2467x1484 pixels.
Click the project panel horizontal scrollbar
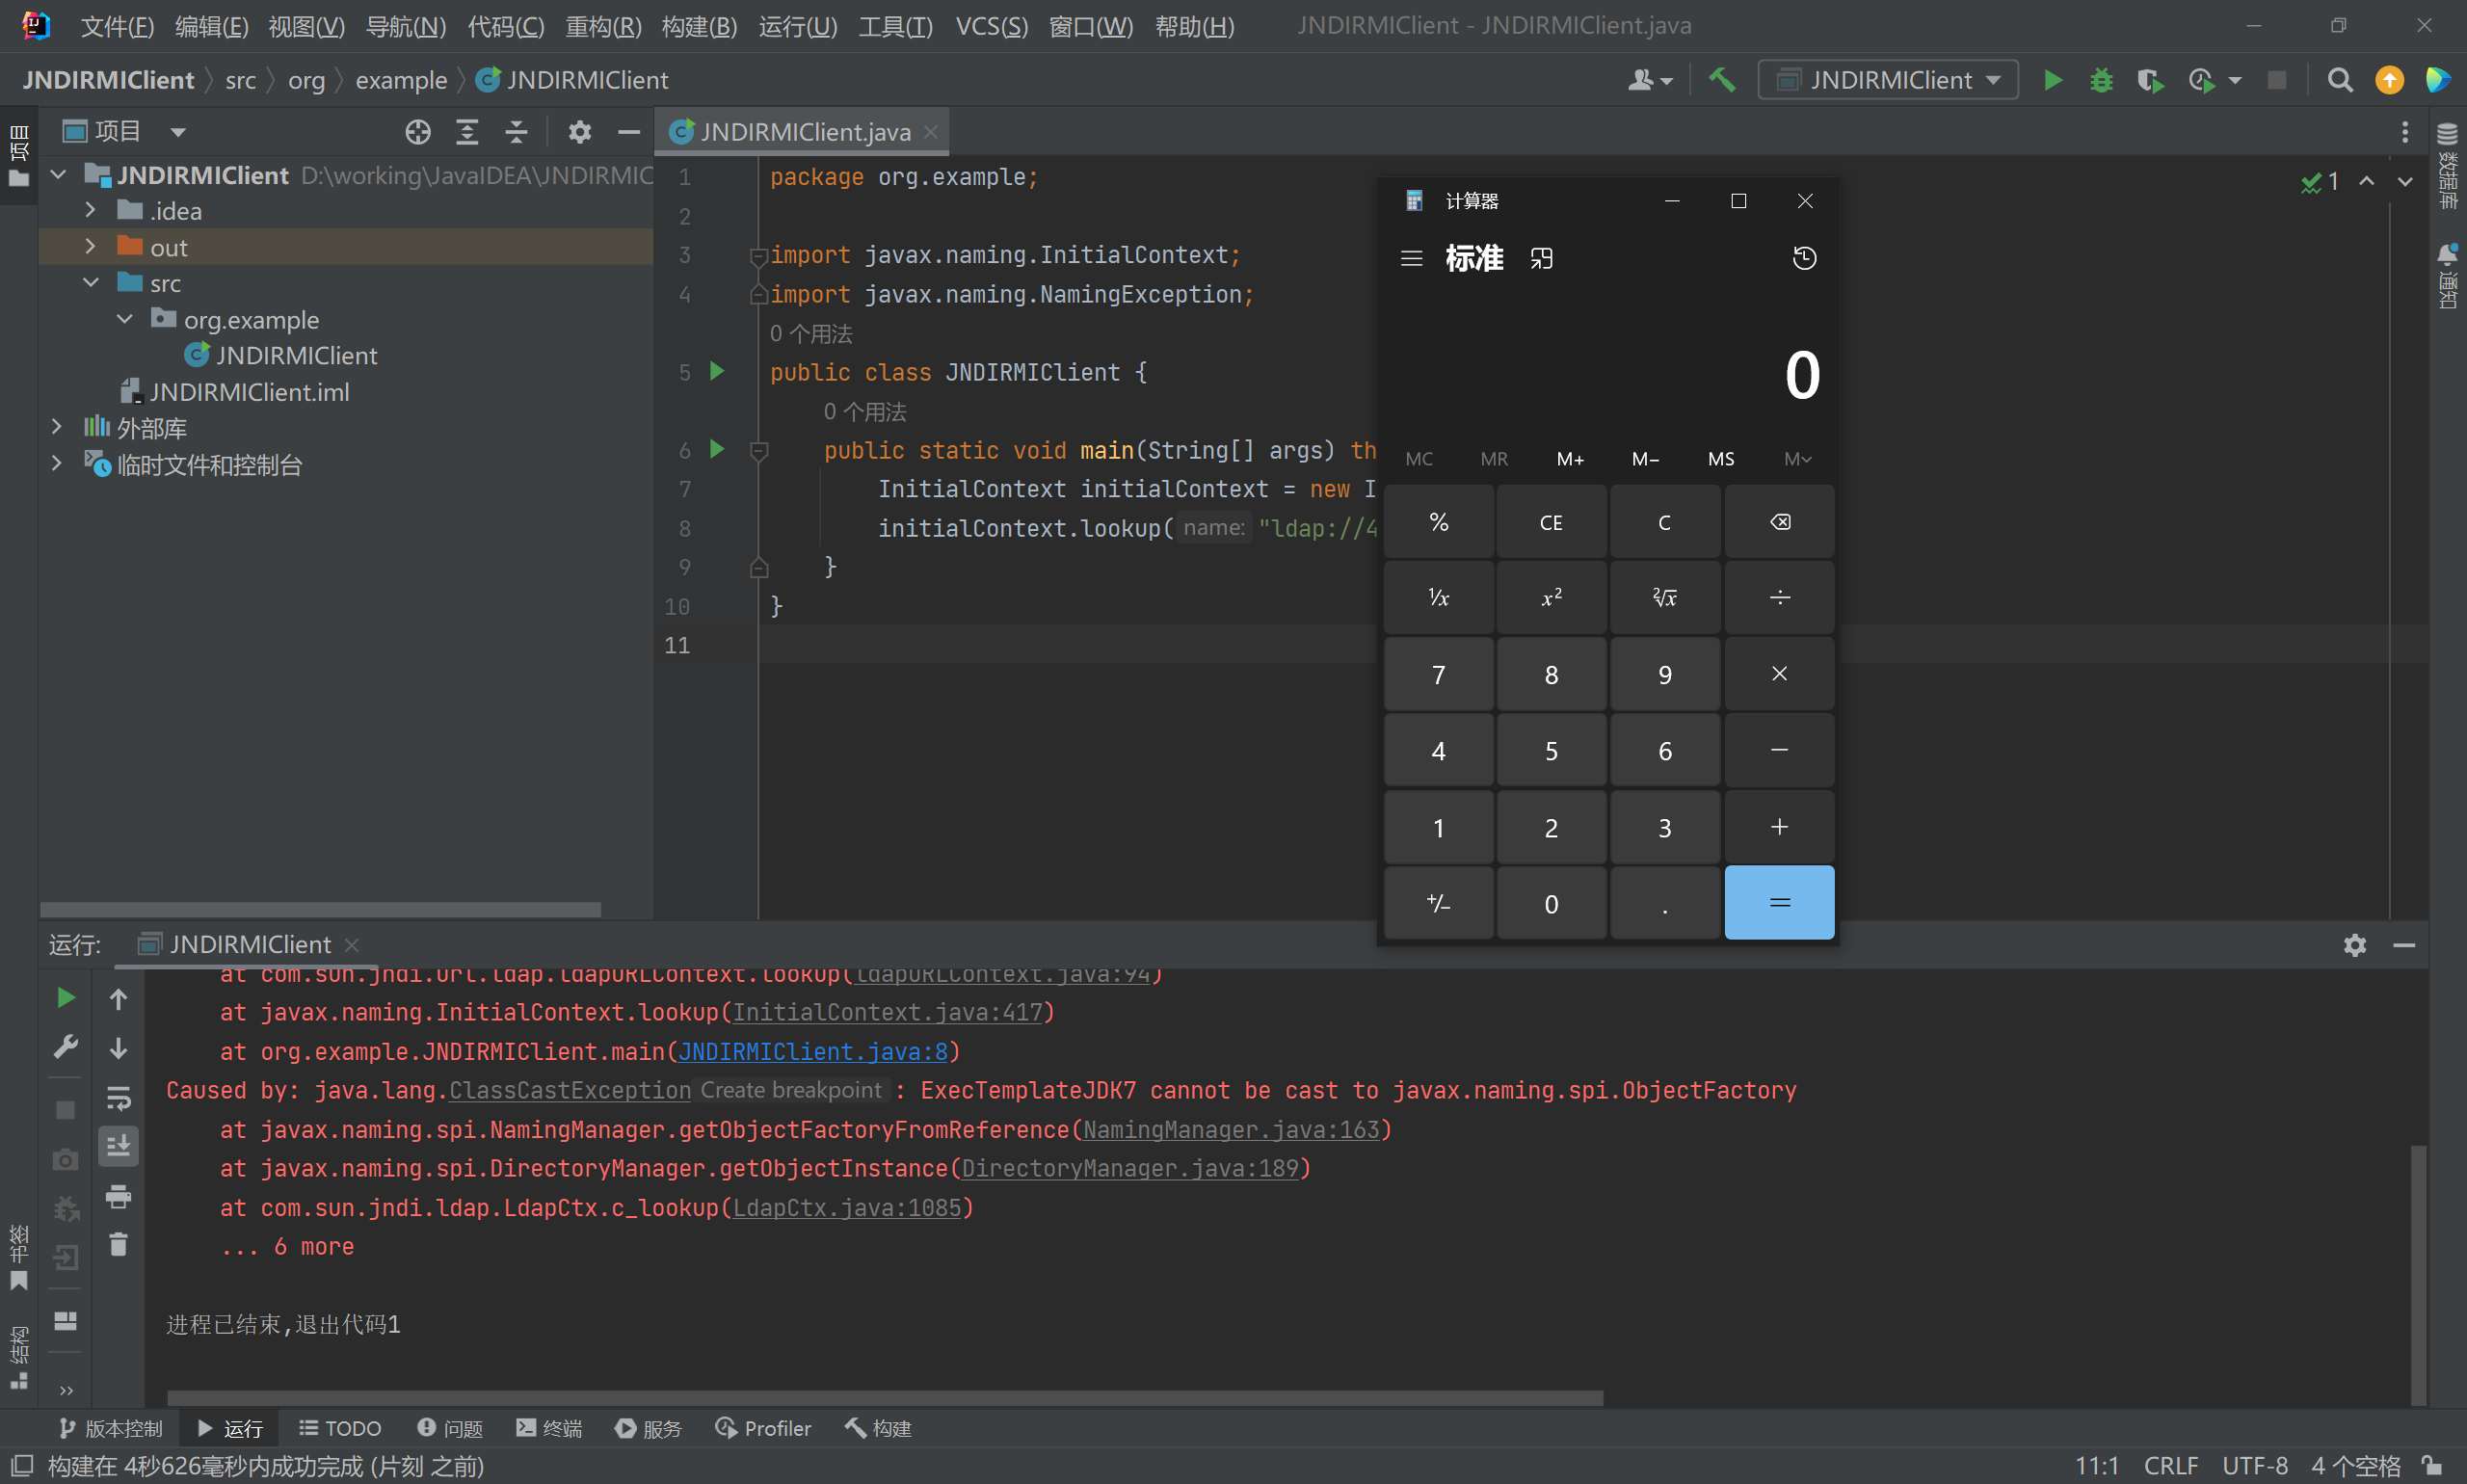pos(320,910)
